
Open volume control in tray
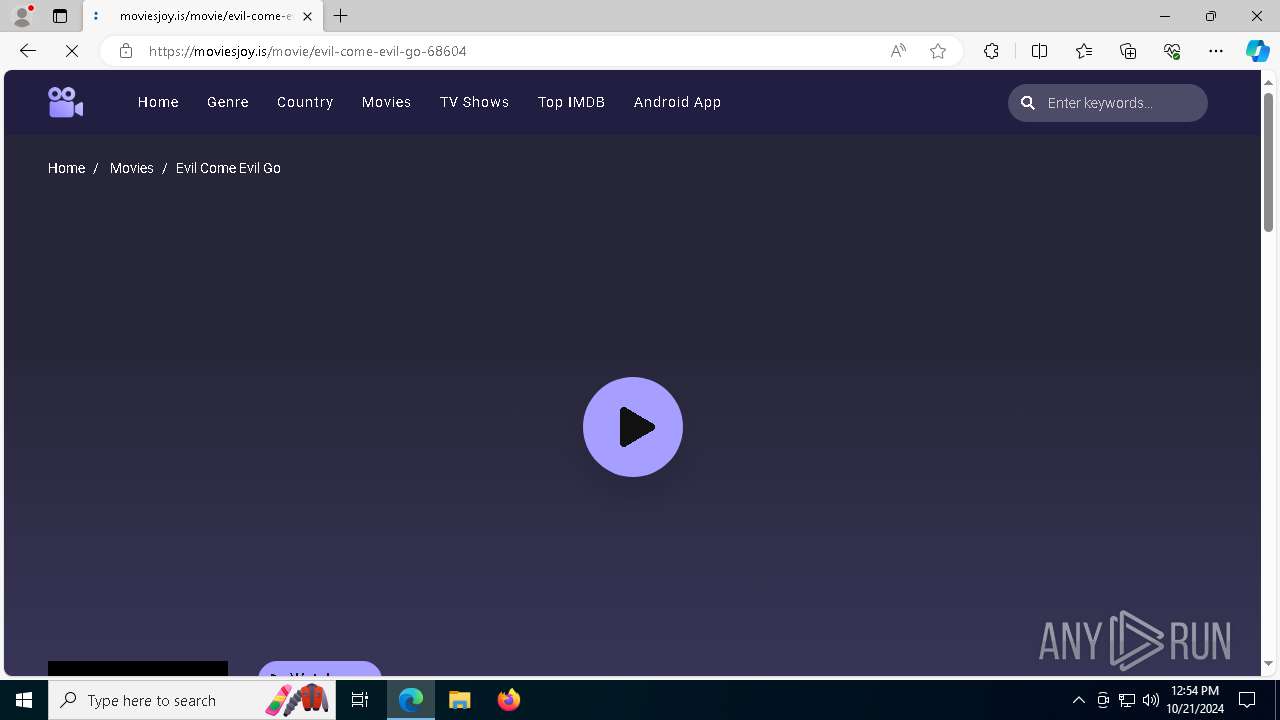[x=1151, y=700]
